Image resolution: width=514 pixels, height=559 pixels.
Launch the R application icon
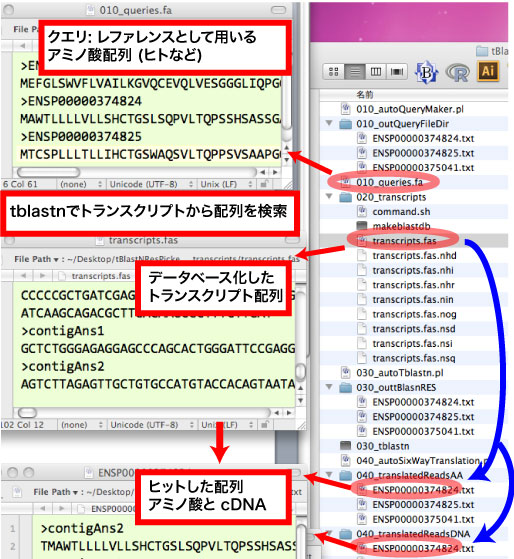click(457, 73)
